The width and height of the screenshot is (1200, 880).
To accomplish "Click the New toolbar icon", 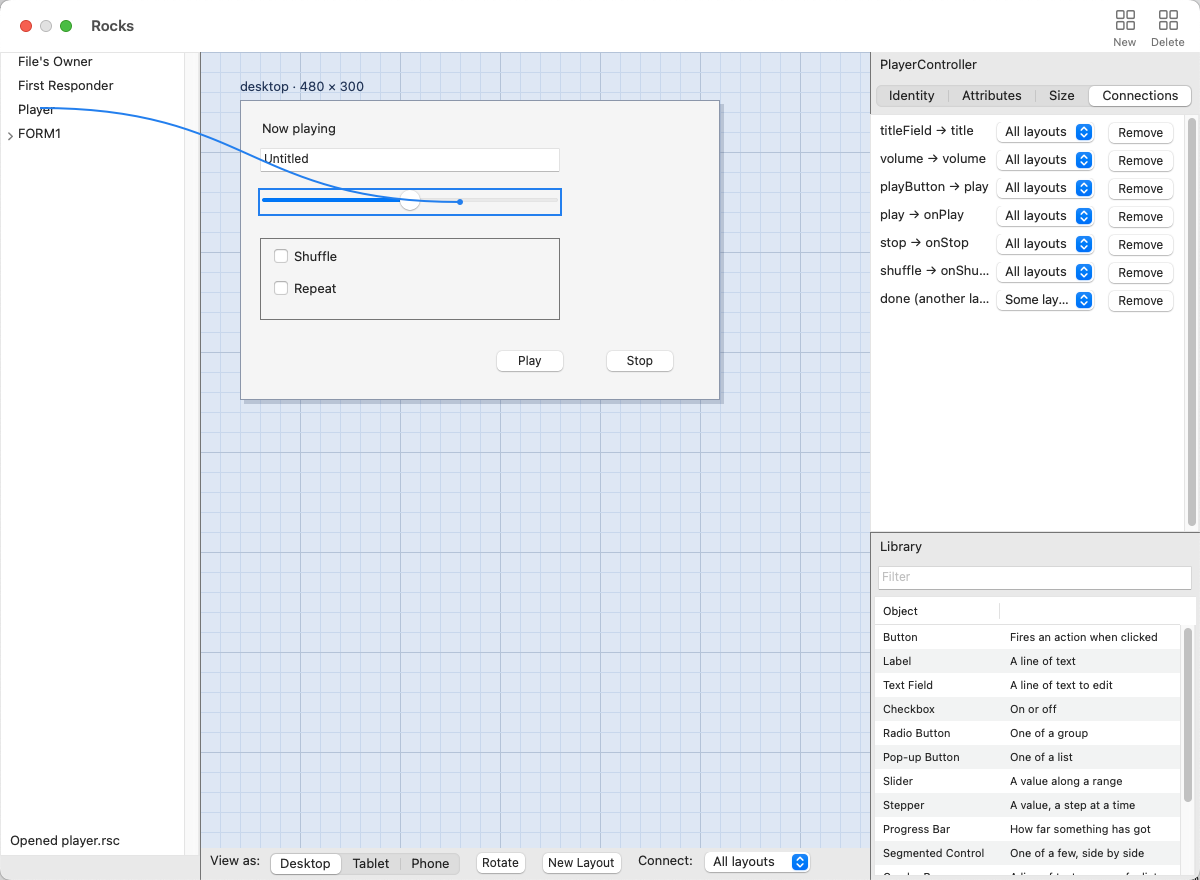I will [1125, 27].
